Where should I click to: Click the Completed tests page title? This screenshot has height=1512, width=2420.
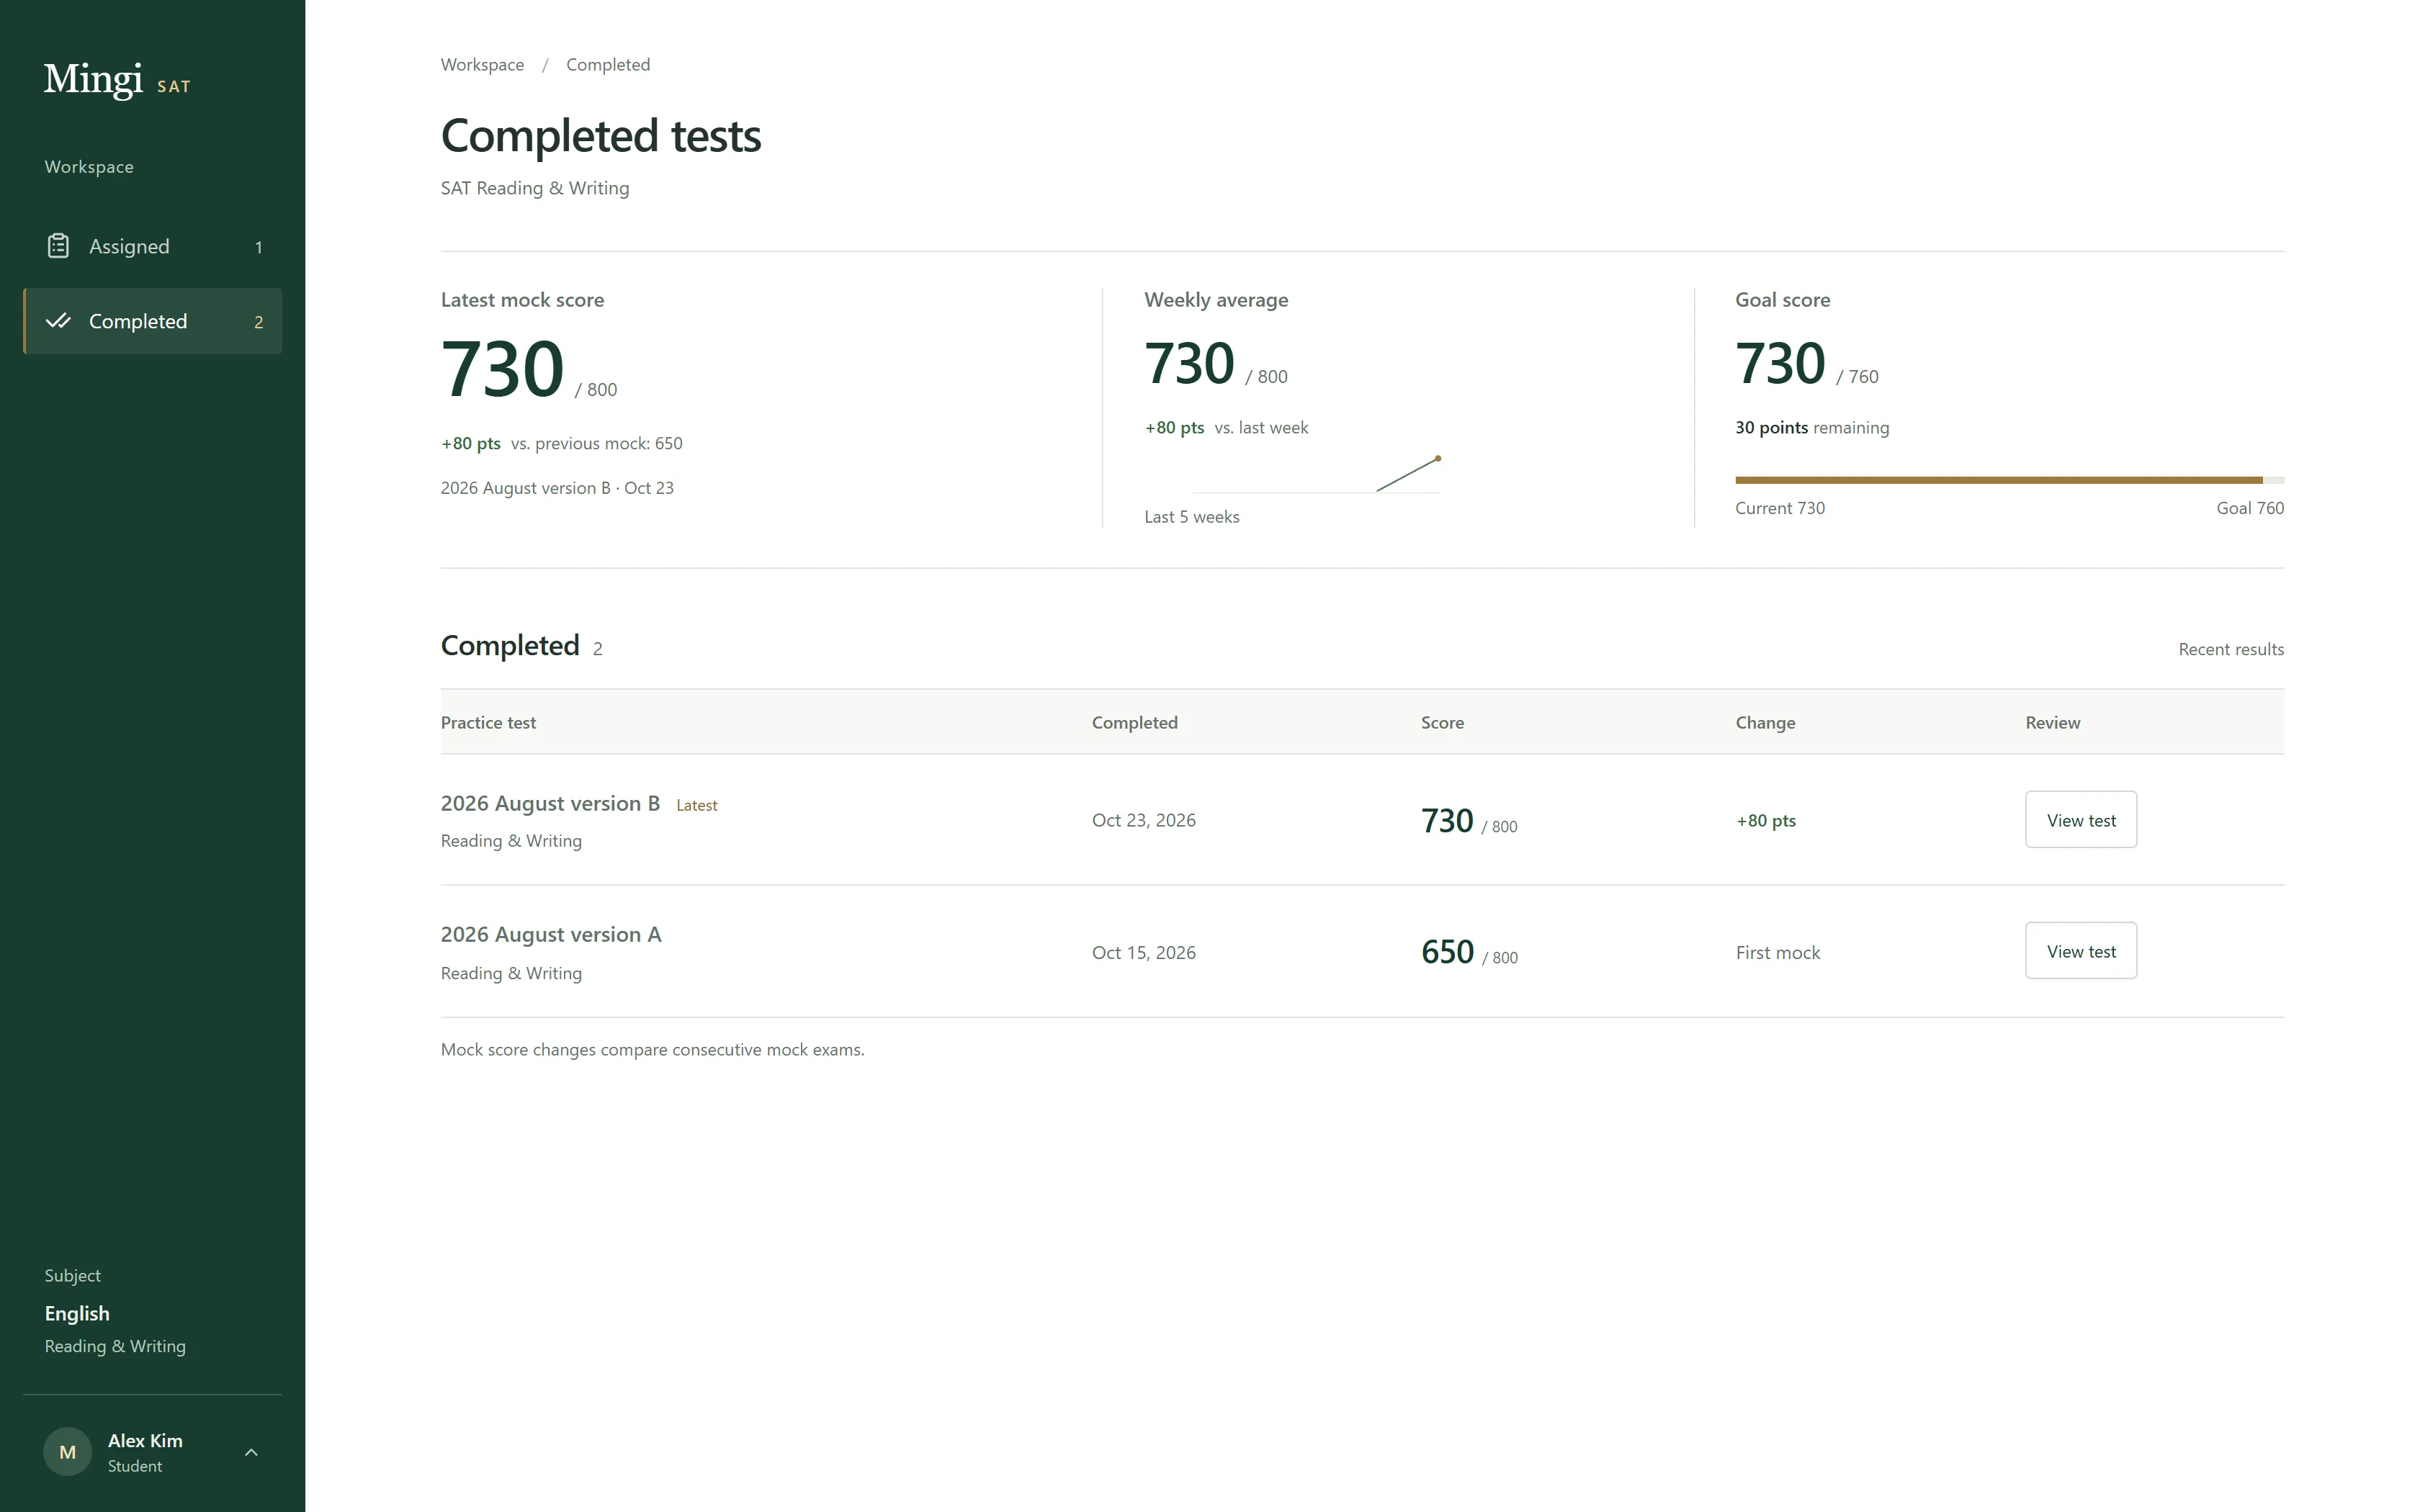(601, 136)
